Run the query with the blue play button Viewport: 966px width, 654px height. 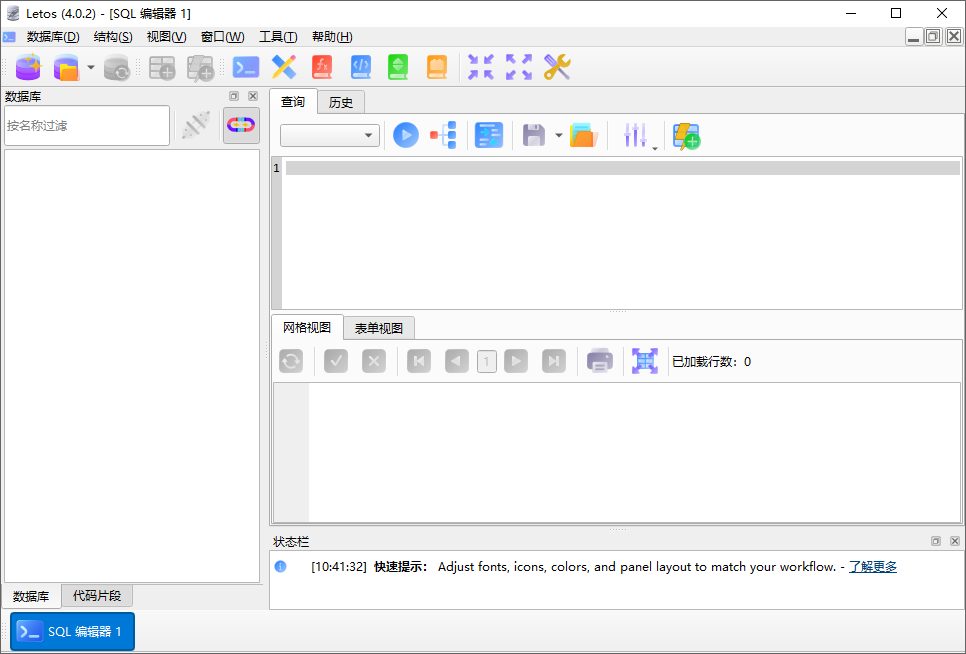[x=406, y=135]
